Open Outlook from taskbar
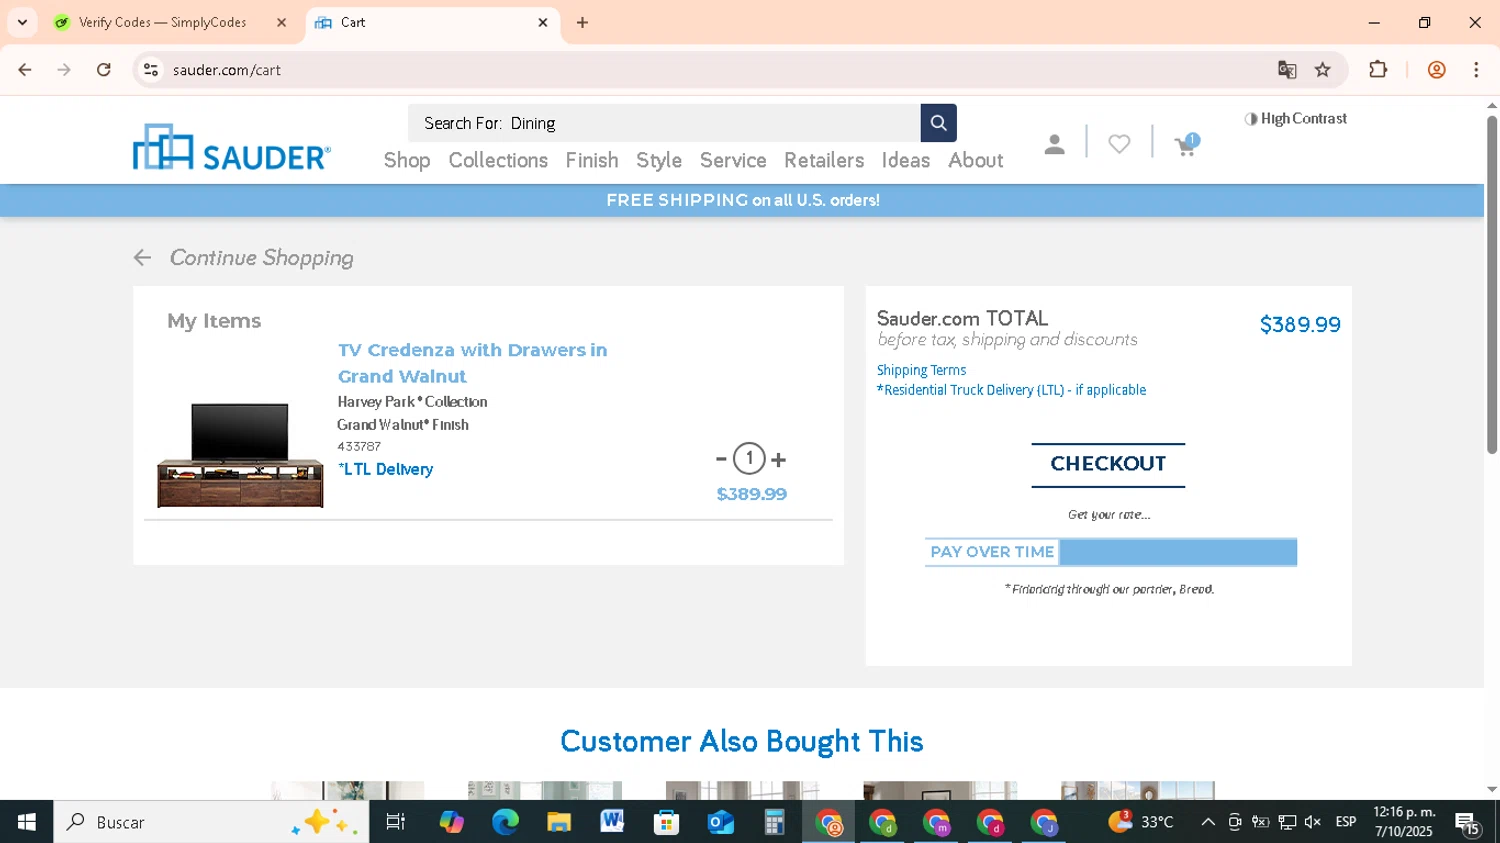 (x=721, y=822)
